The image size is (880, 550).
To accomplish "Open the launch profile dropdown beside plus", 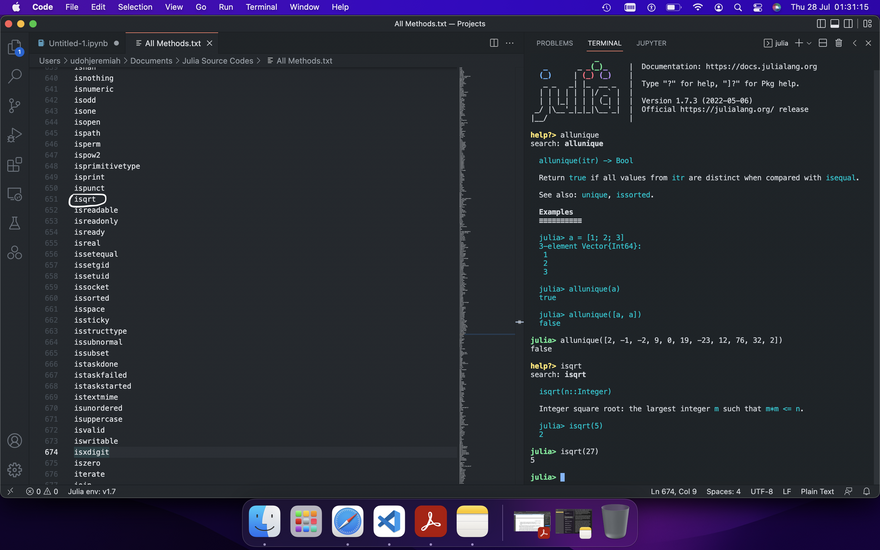I will click(x=810, y=43).
